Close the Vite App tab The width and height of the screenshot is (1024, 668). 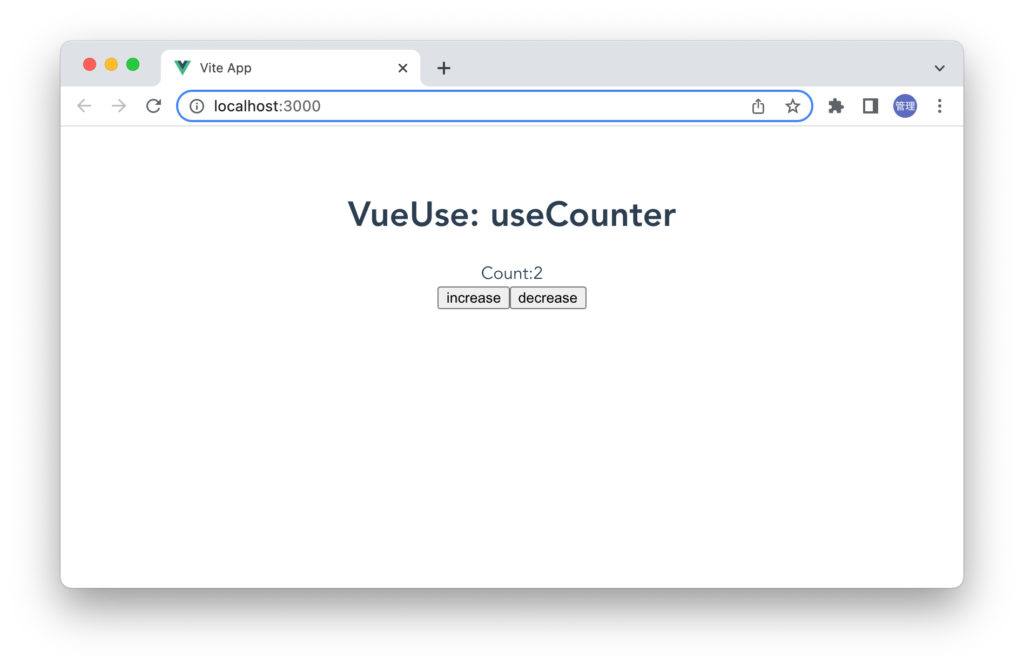(403, 68)
